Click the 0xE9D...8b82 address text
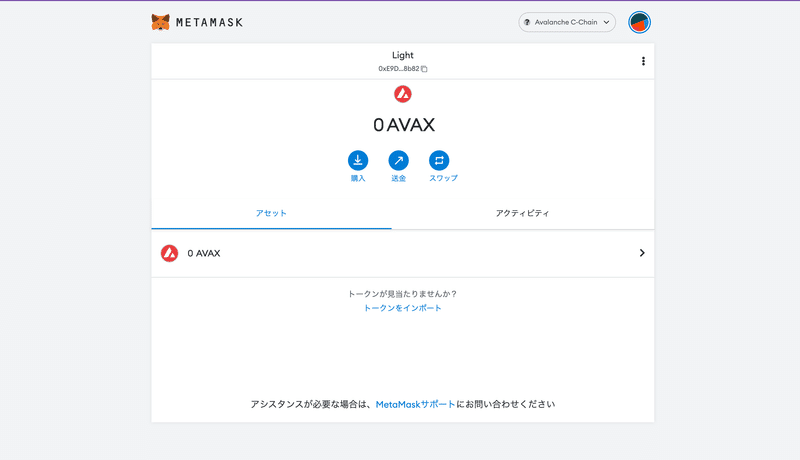 click(398, 69)
